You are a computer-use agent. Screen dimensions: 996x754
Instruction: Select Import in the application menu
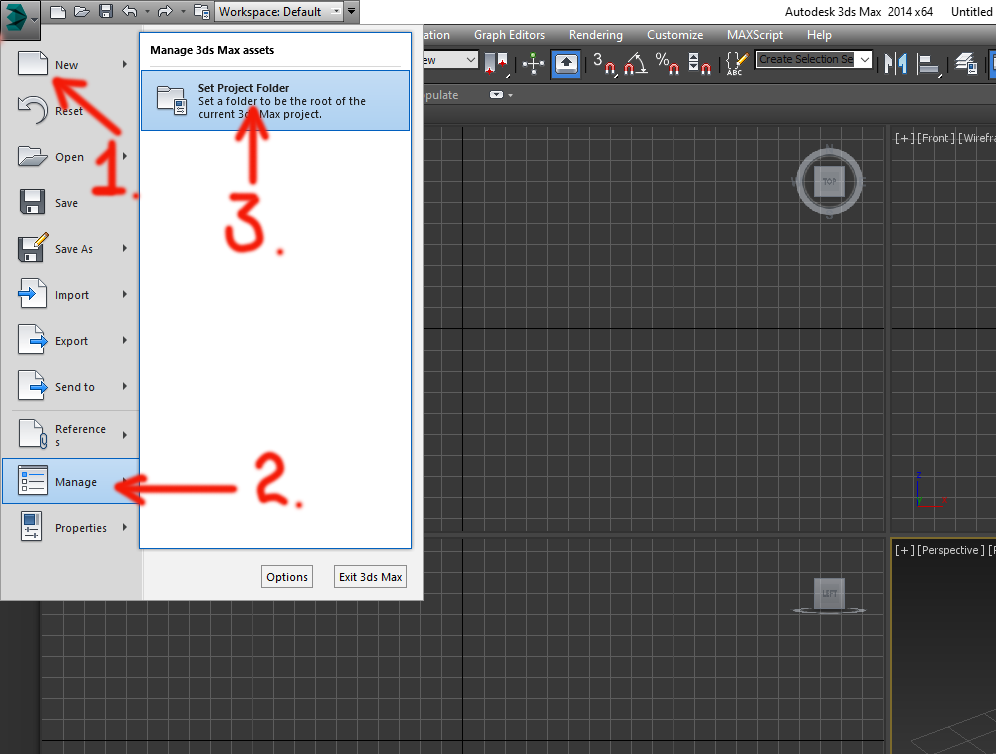(x=71, y=295)
